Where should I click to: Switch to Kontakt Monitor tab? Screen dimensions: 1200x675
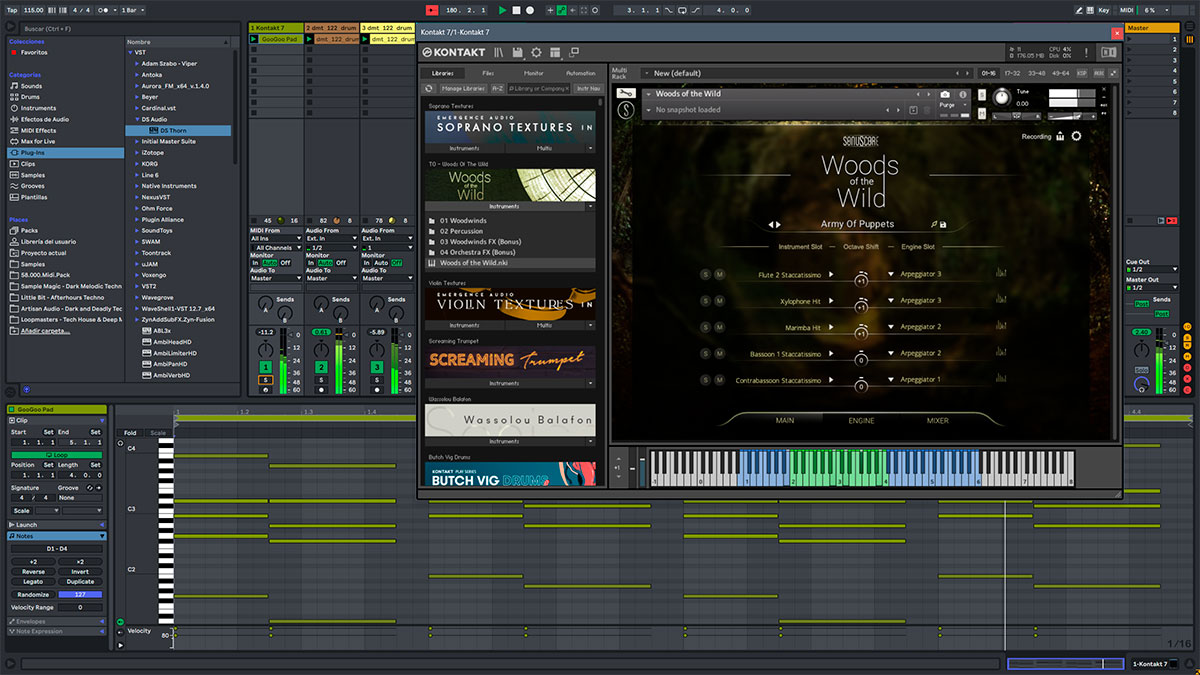[534, 73]
